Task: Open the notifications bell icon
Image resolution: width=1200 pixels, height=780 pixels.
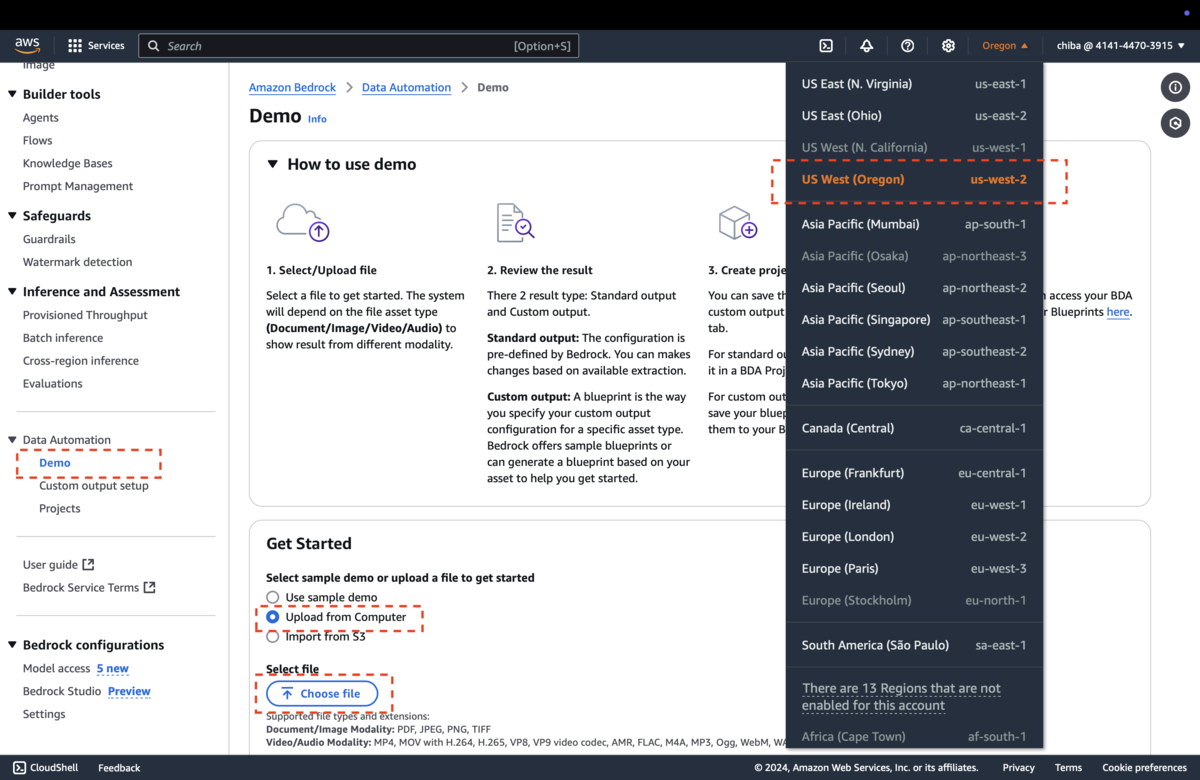Action: [x=867, y=45]
